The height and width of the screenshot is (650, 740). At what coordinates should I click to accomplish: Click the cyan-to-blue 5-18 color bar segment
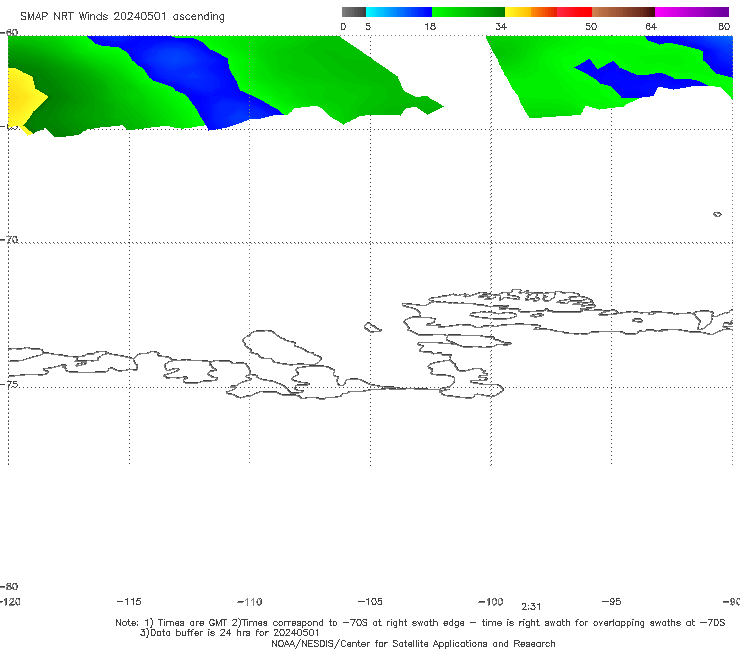(399, 12)
